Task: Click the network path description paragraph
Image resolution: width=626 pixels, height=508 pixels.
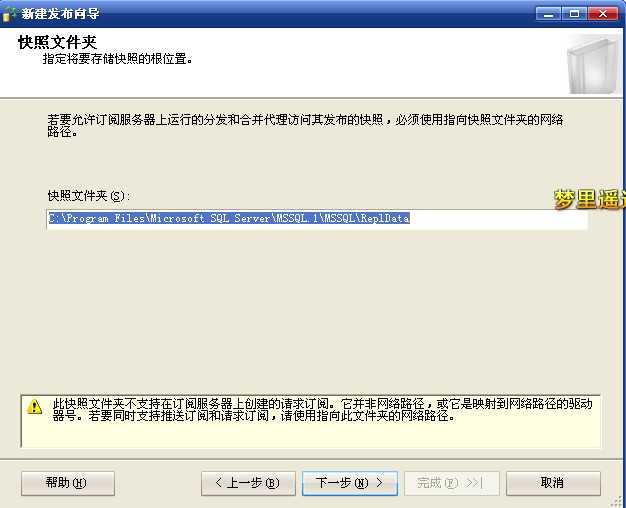Action: pyautogui.click(x=305, y=125)
